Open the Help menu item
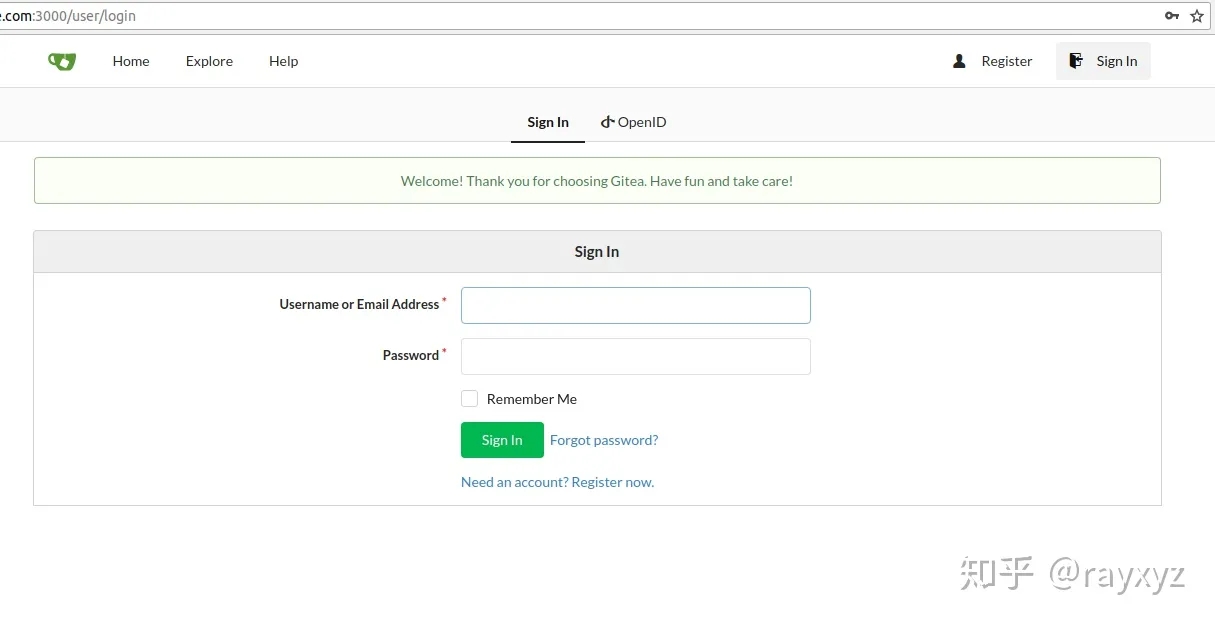This screenshot has height=627, width=1215. click(284, 61)
